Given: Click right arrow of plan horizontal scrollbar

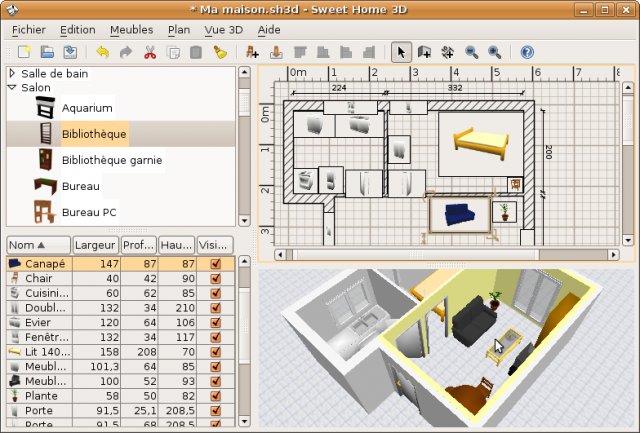Looking at the screenshot, I should pyautogui.click(x=613, y=255).
